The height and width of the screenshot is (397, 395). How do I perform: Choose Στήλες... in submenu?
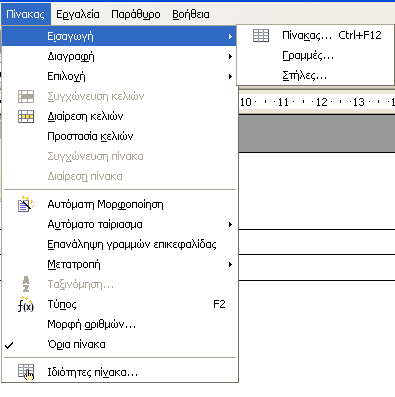pyautogui.click(x=315, y=76)
